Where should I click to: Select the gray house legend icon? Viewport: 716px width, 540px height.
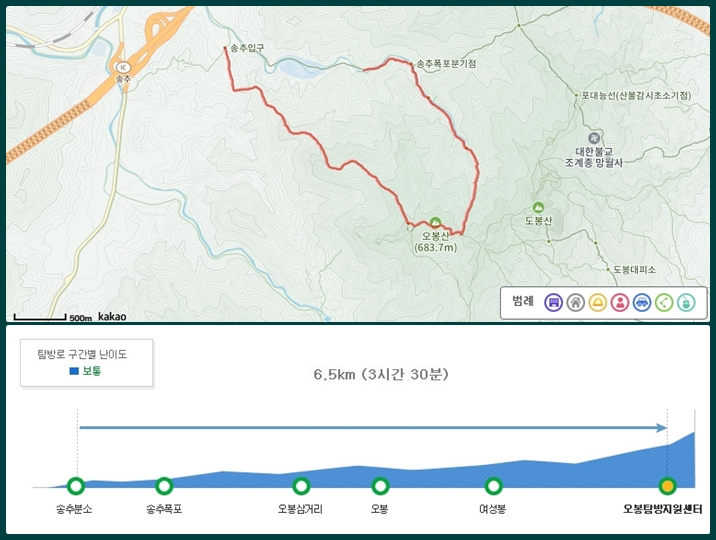pos(575,302)
